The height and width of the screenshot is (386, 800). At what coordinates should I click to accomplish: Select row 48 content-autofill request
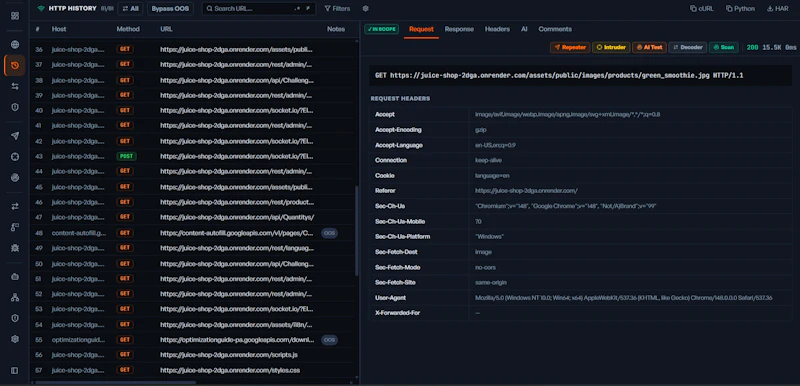click(193, 233)
